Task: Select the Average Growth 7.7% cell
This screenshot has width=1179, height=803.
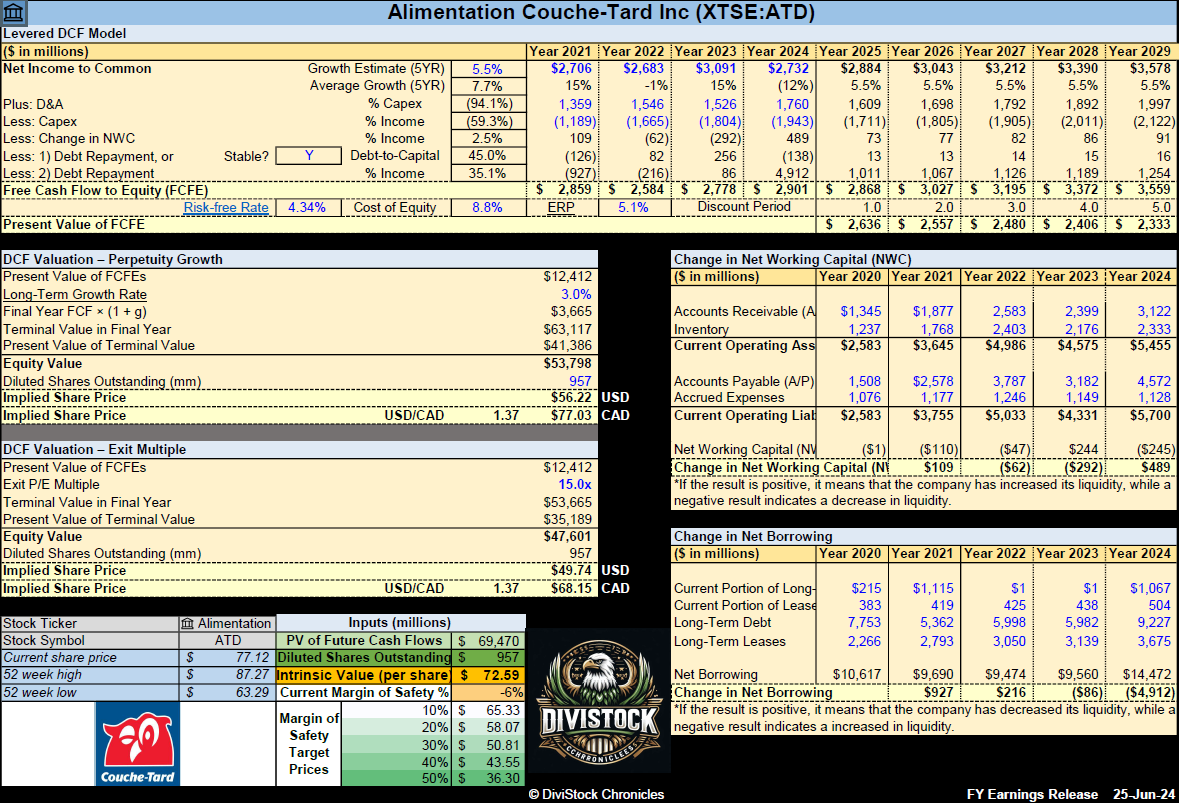Action: pyautogui.click(x=487, y=86)
